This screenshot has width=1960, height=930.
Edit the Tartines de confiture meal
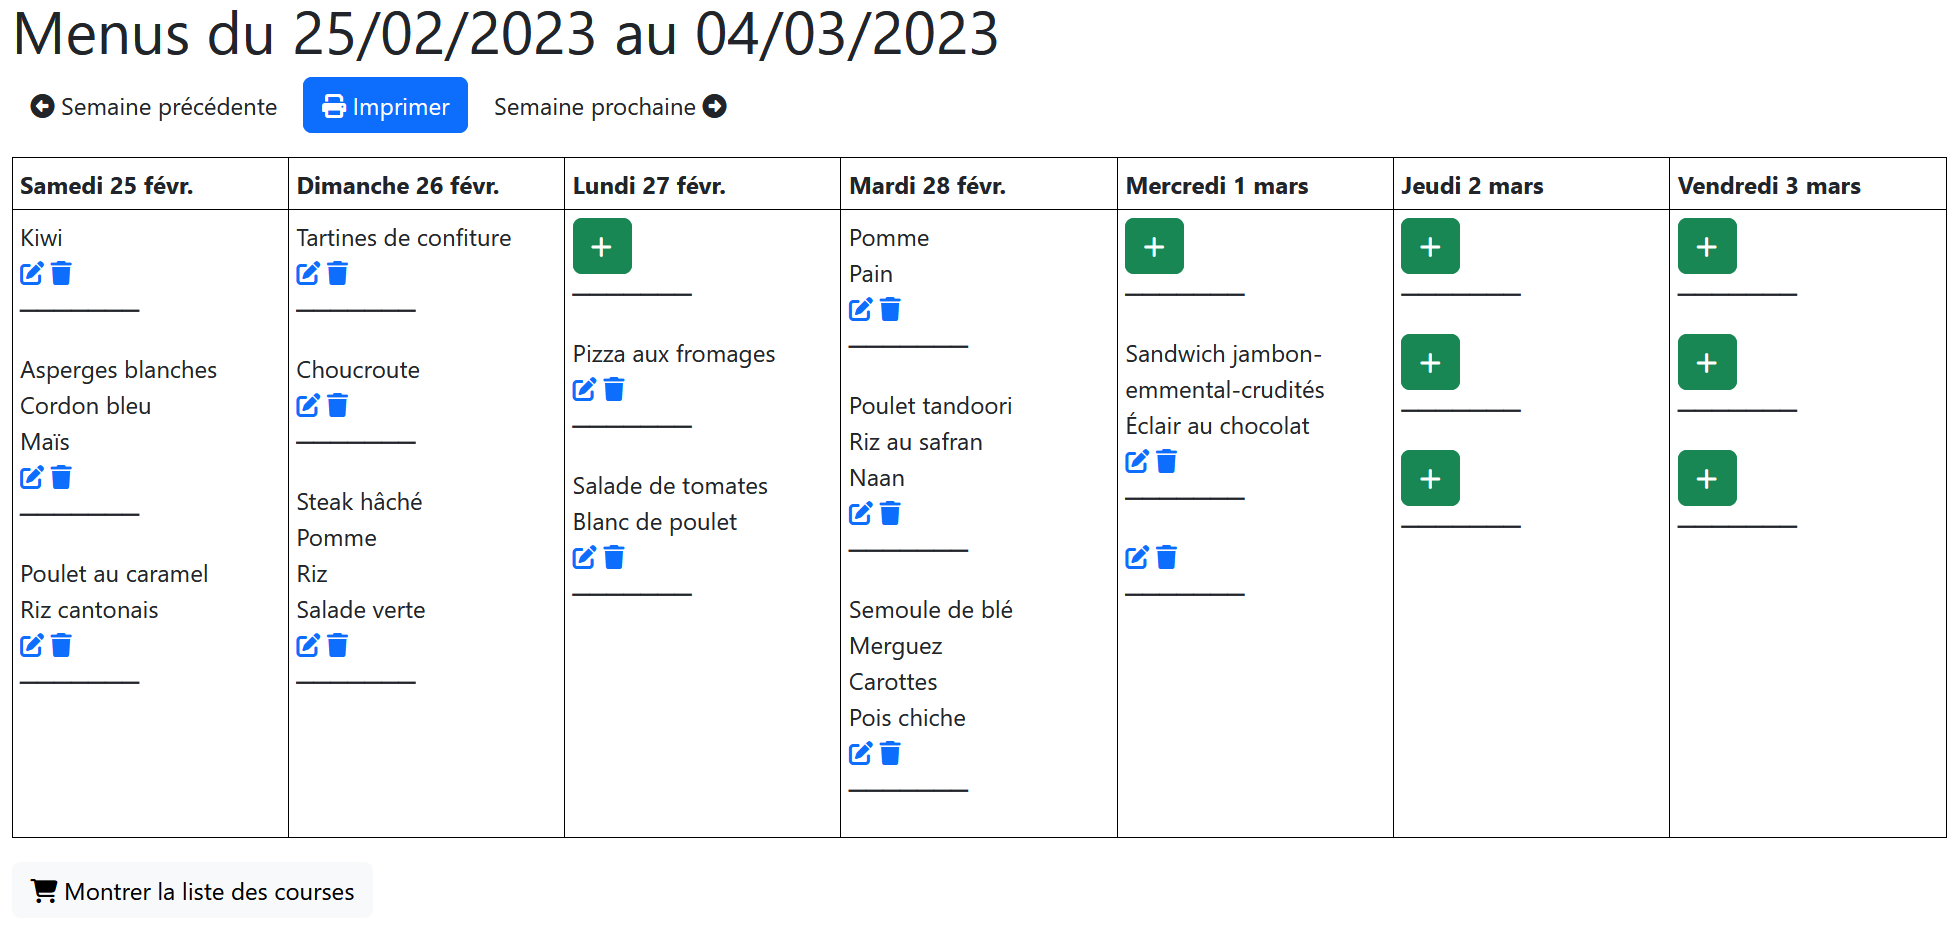point(308,273)
